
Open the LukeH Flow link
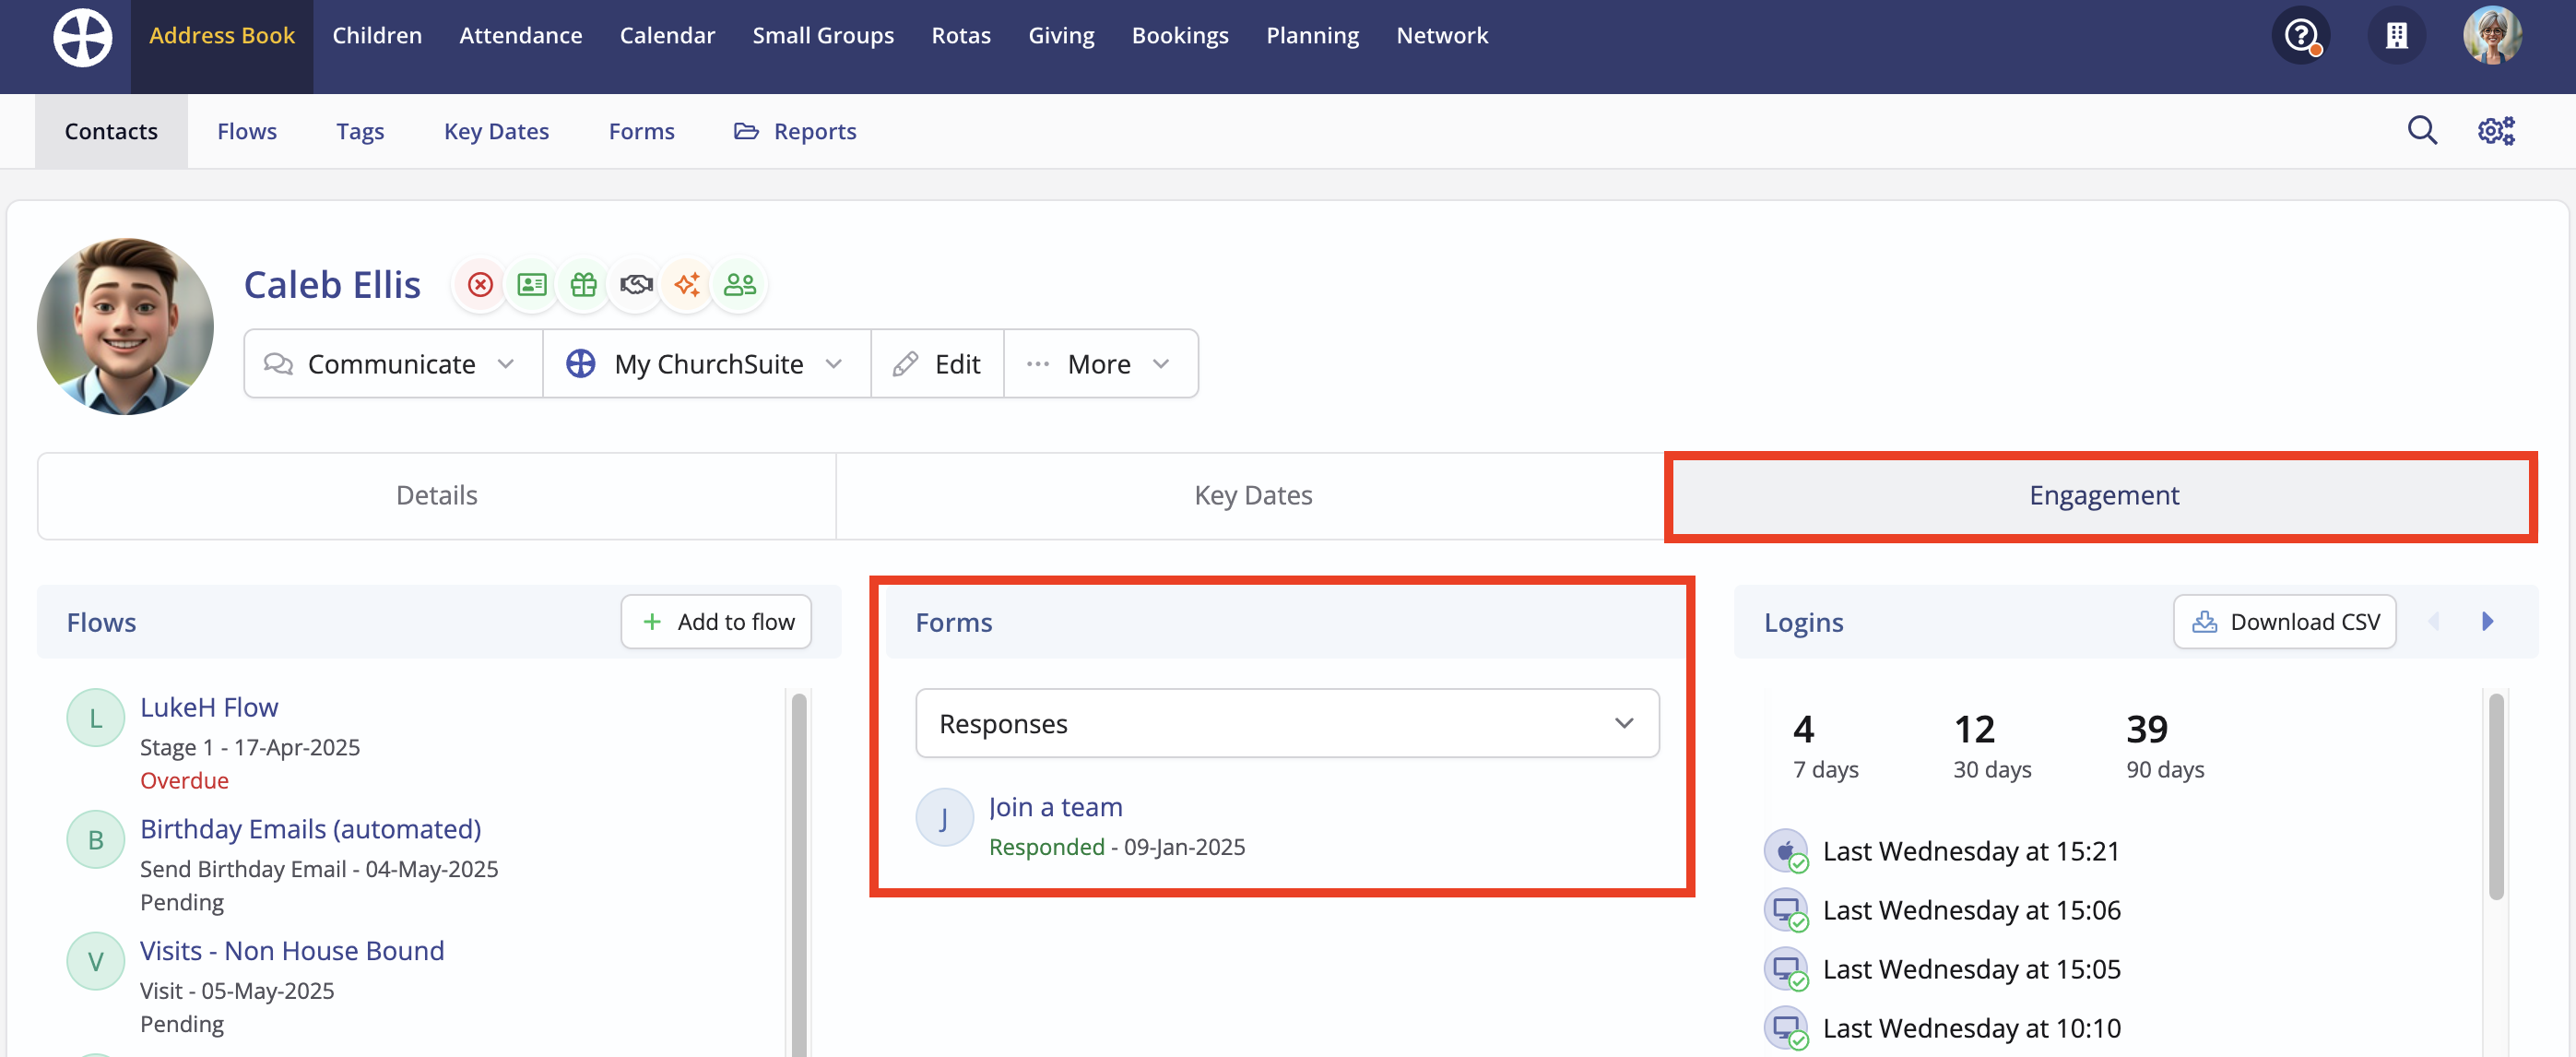[209, 707]
